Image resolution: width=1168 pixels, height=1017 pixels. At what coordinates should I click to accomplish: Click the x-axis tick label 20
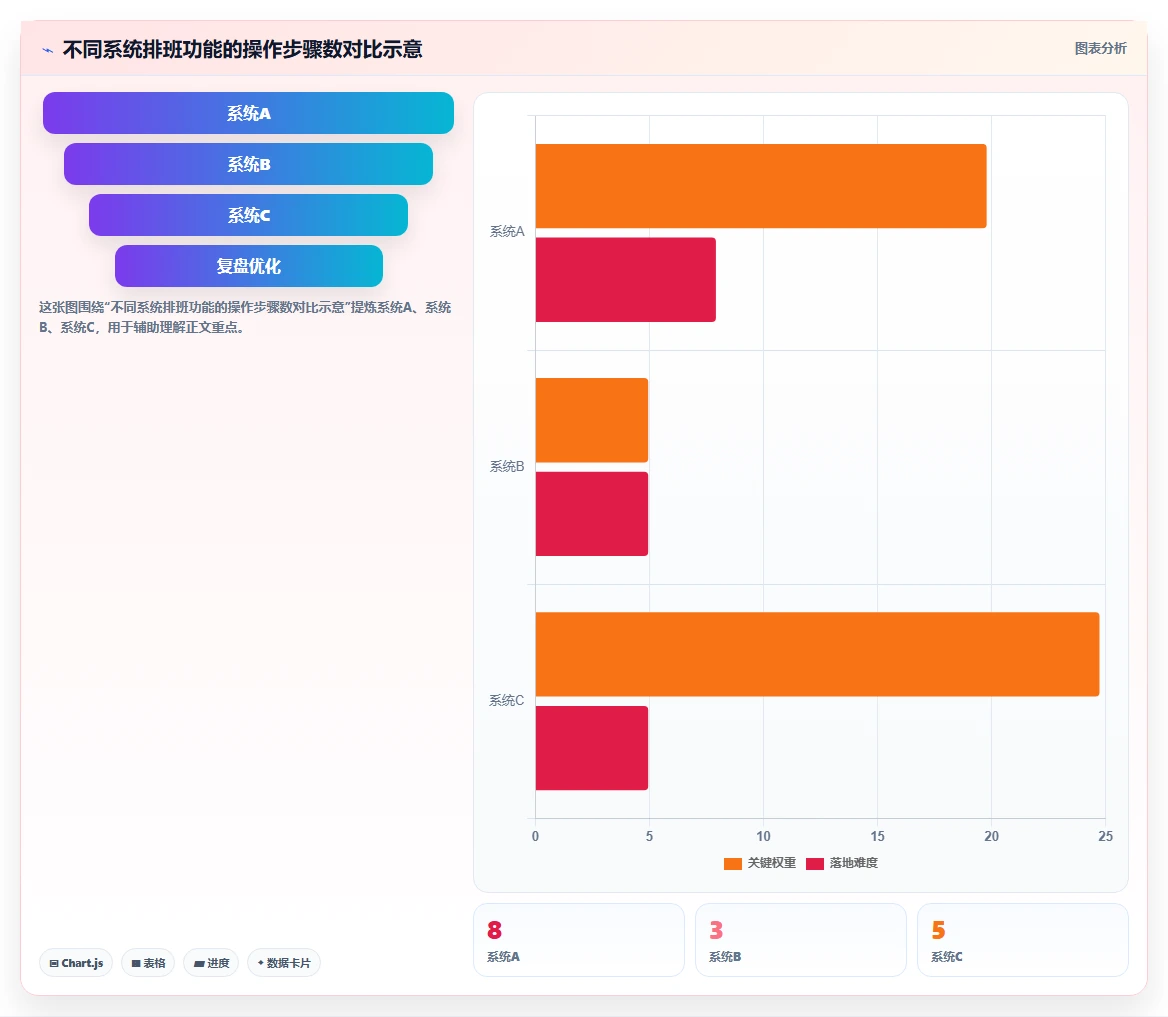(991, 836)
